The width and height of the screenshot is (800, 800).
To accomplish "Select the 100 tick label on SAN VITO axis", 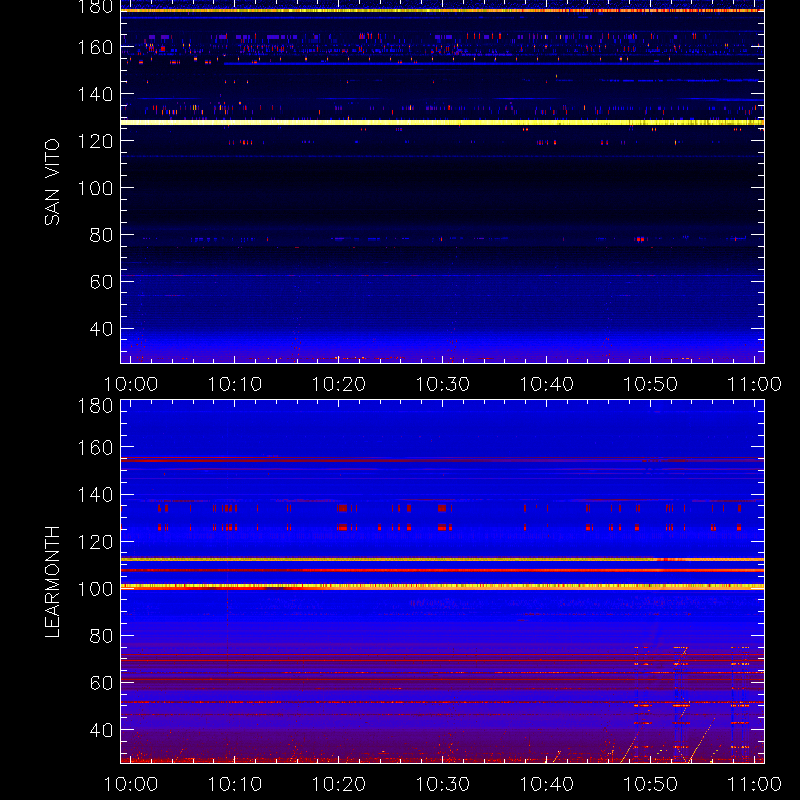I will click(95, 188).
